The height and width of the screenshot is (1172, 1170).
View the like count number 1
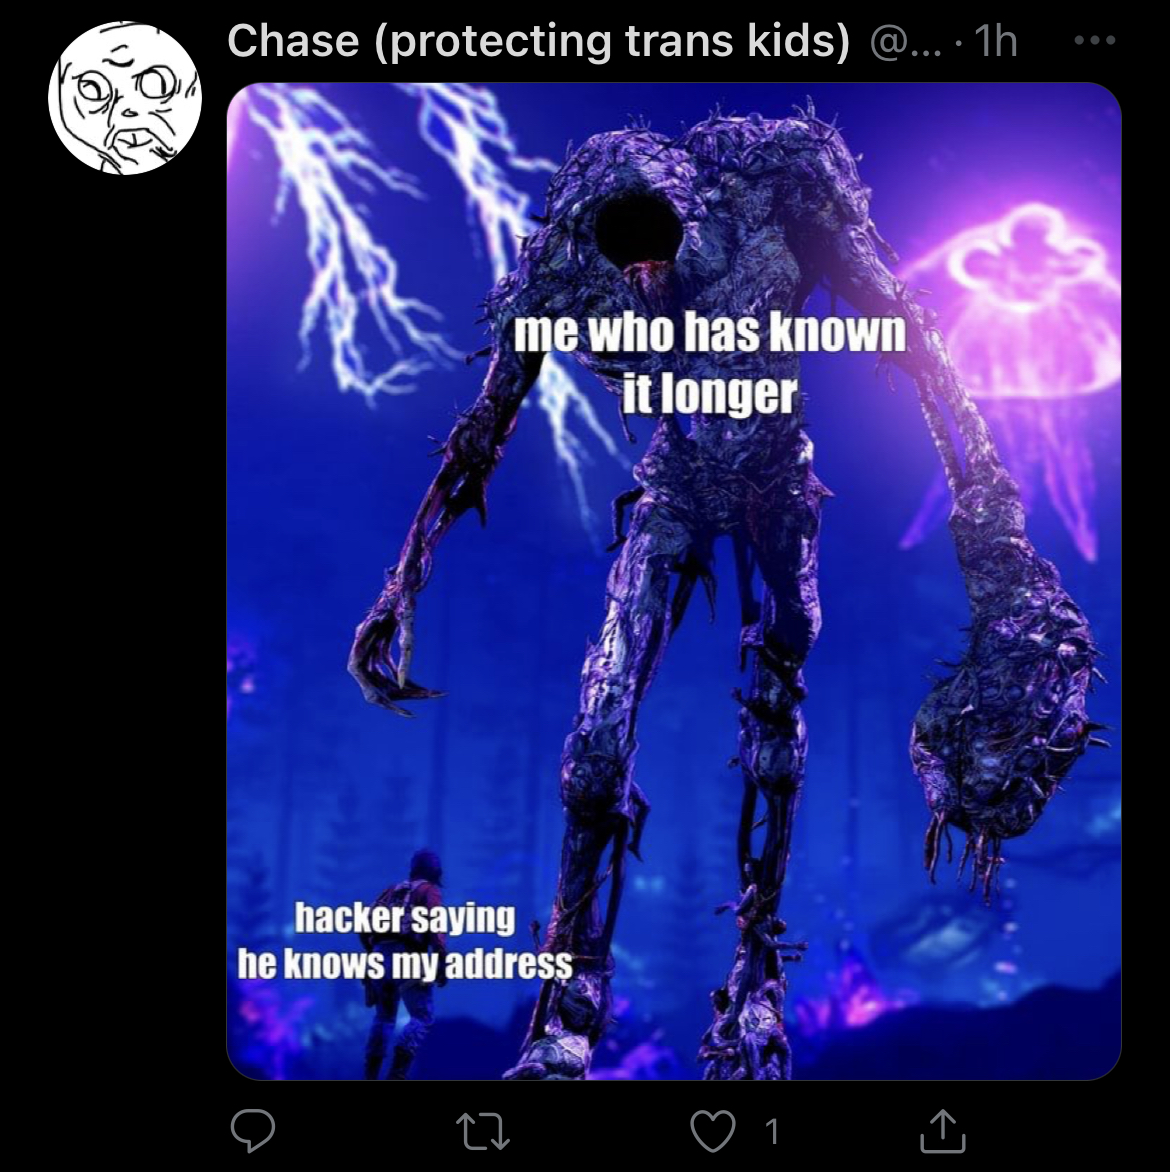(x=772, y=1132)
